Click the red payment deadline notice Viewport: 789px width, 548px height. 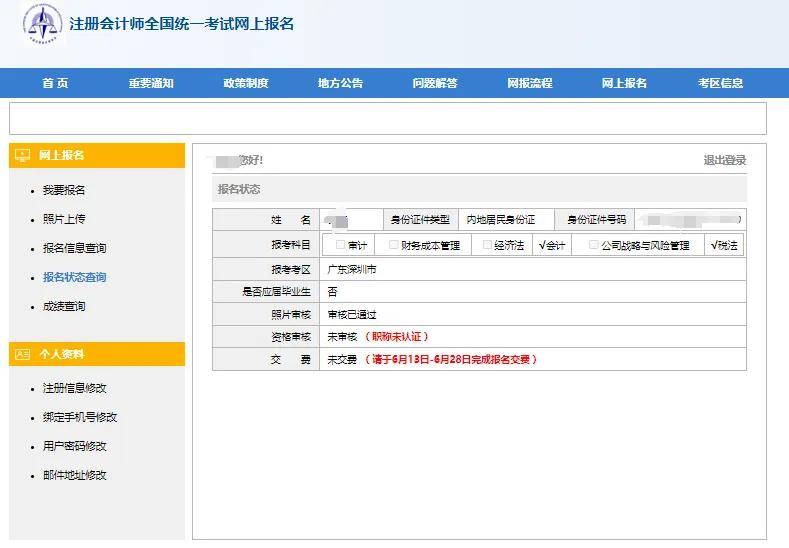451,359
